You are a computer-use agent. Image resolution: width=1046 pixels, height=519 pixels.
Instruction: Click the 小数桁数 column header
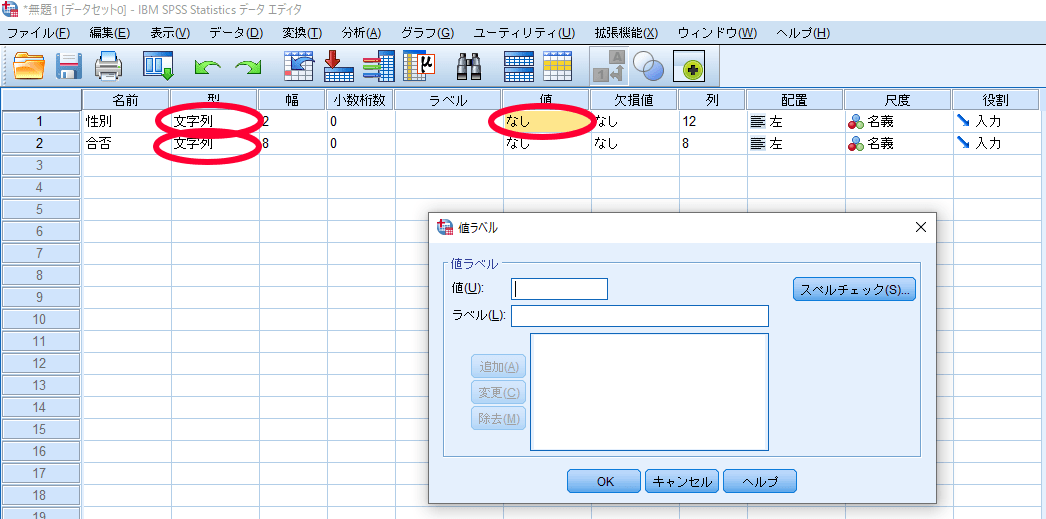[x=360, y=100]
